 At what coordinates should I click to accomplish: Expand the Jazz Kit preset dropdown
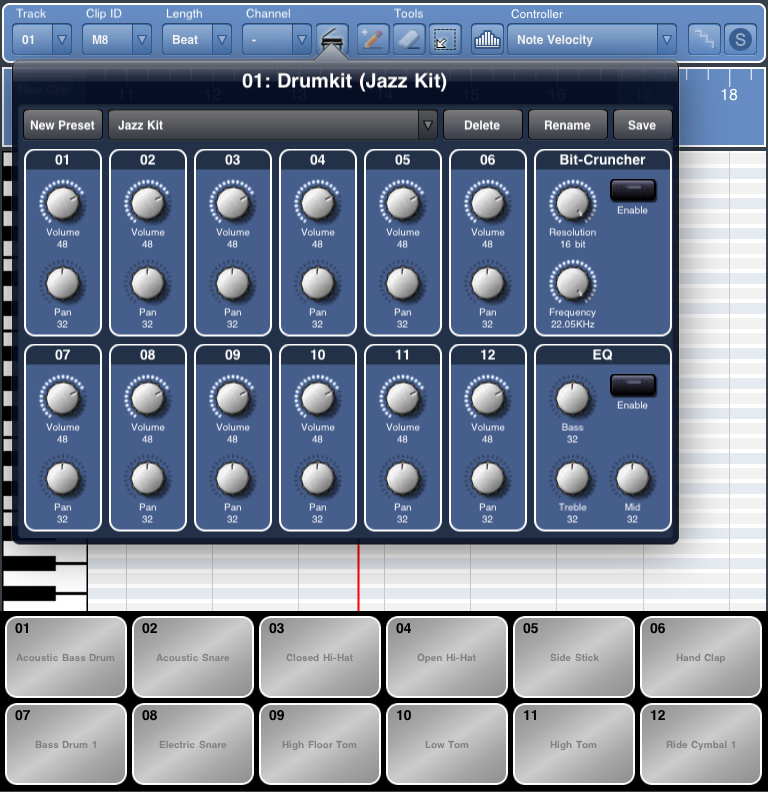coord(427,125)
